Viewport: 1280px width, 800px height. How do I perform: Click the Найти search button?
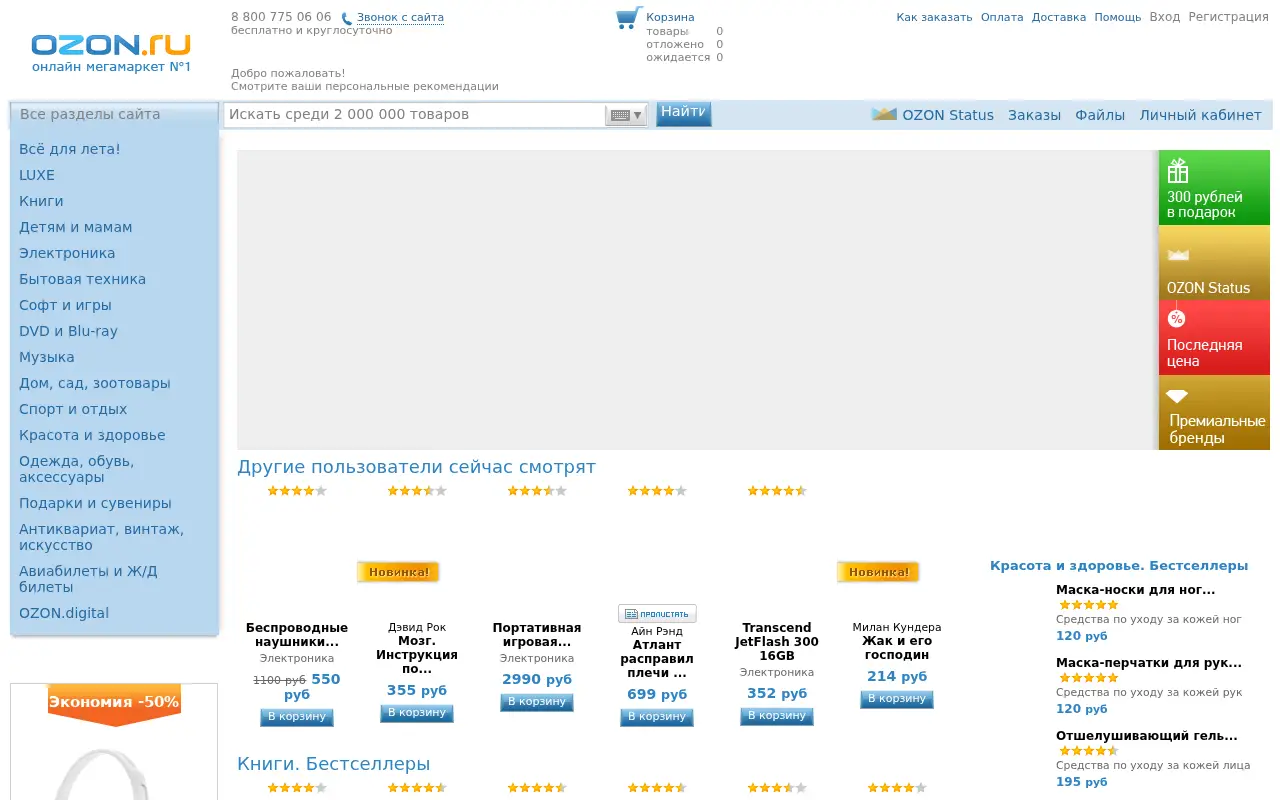684,113
